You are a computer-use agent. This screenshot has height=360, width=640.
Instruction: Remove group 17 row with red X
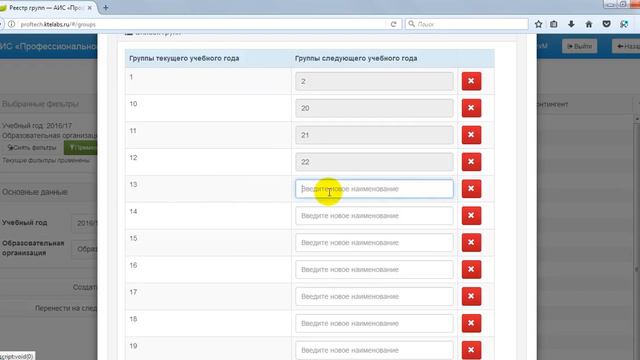point(471,296)
